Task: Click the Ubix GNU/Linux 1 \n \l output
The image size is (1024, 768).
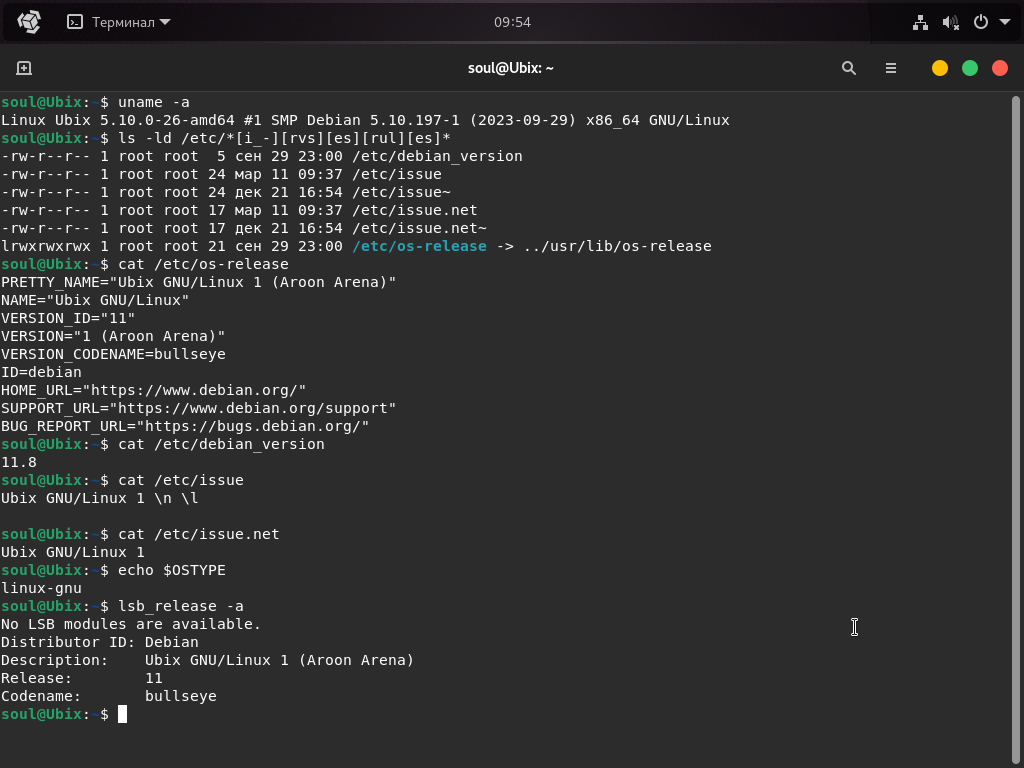Action: point(99,498)
